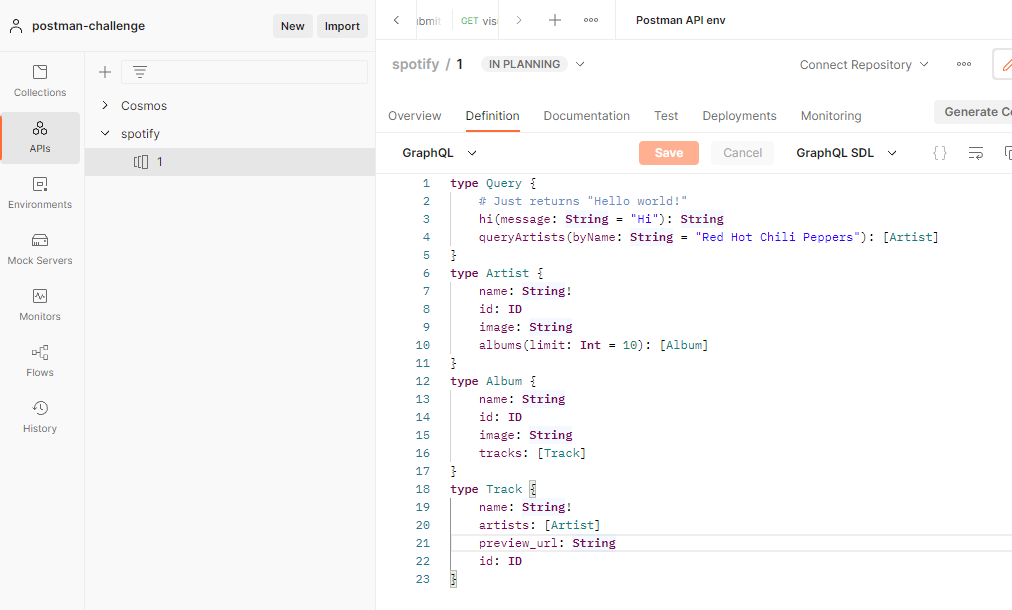
Task: Toggle word wrap icon in the editor toolbar
Action: (976, 153)
